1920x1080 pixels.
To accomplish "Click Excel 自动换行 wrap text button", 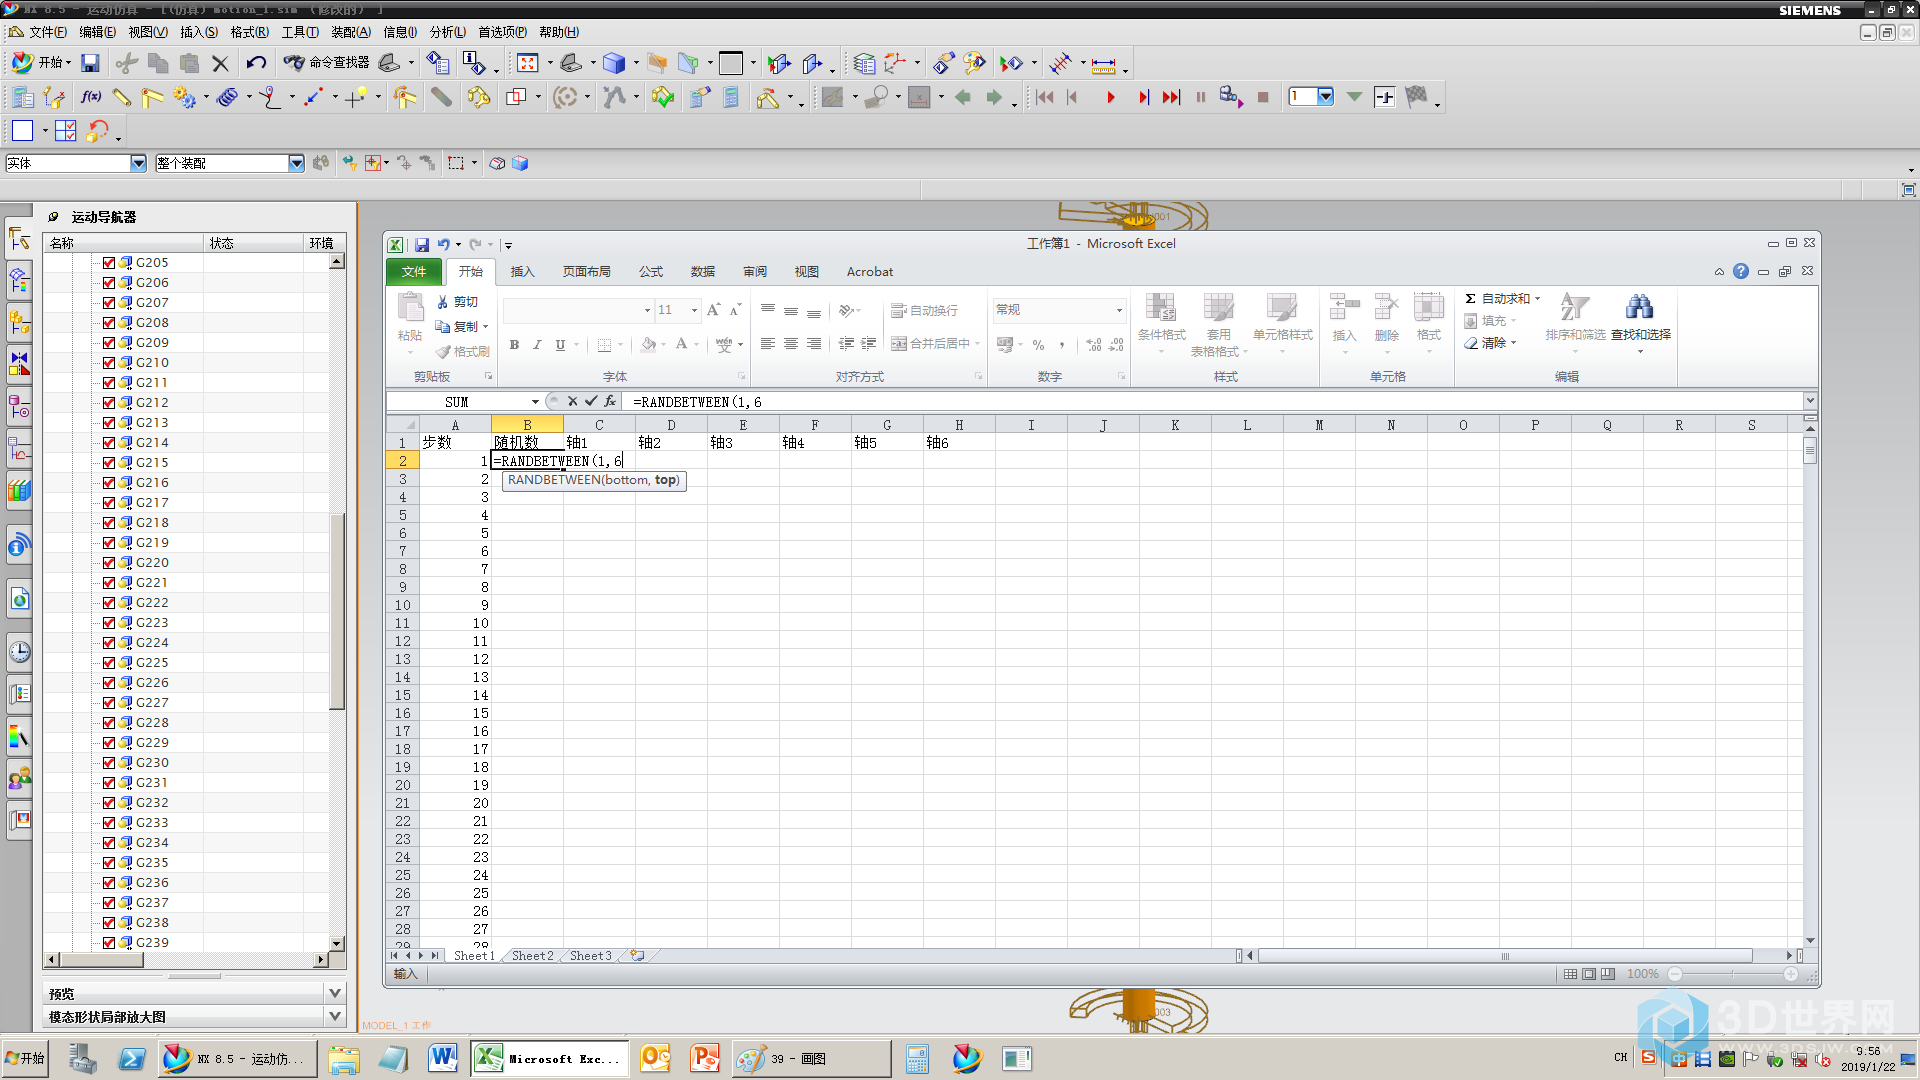I will 924,311.
